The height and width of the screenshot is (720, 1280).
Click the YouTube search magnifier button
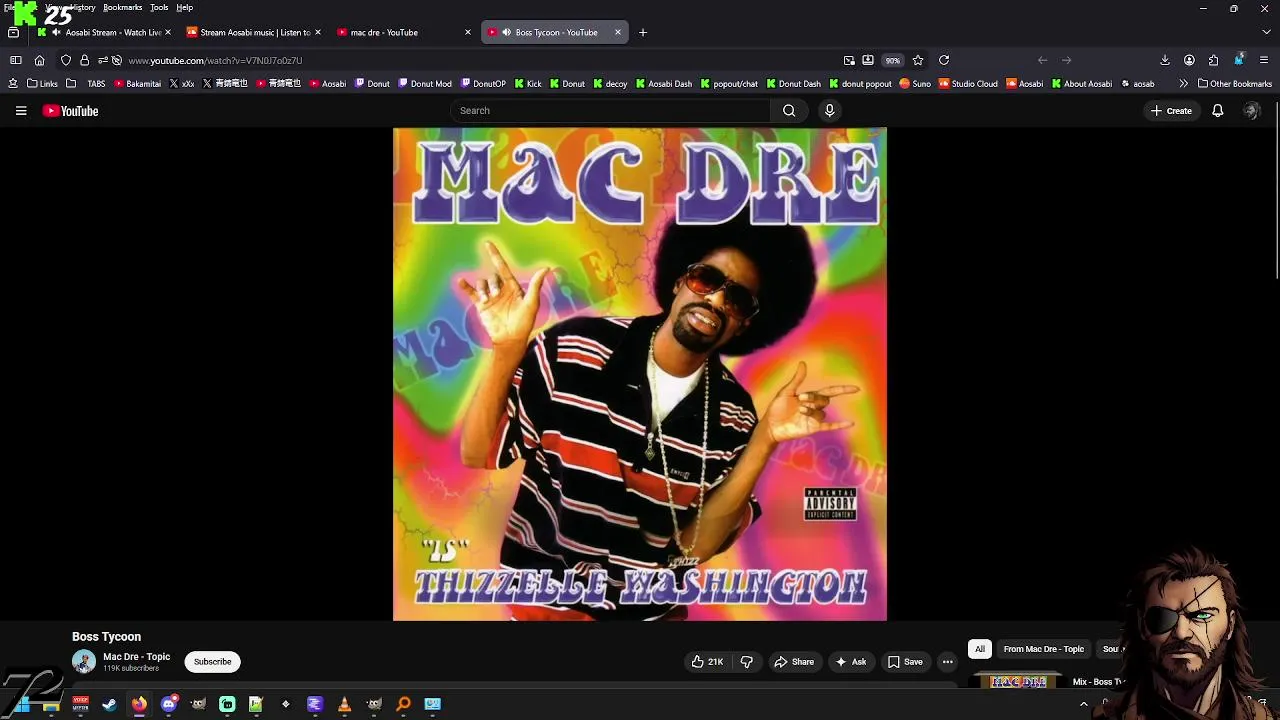(789, 111)
